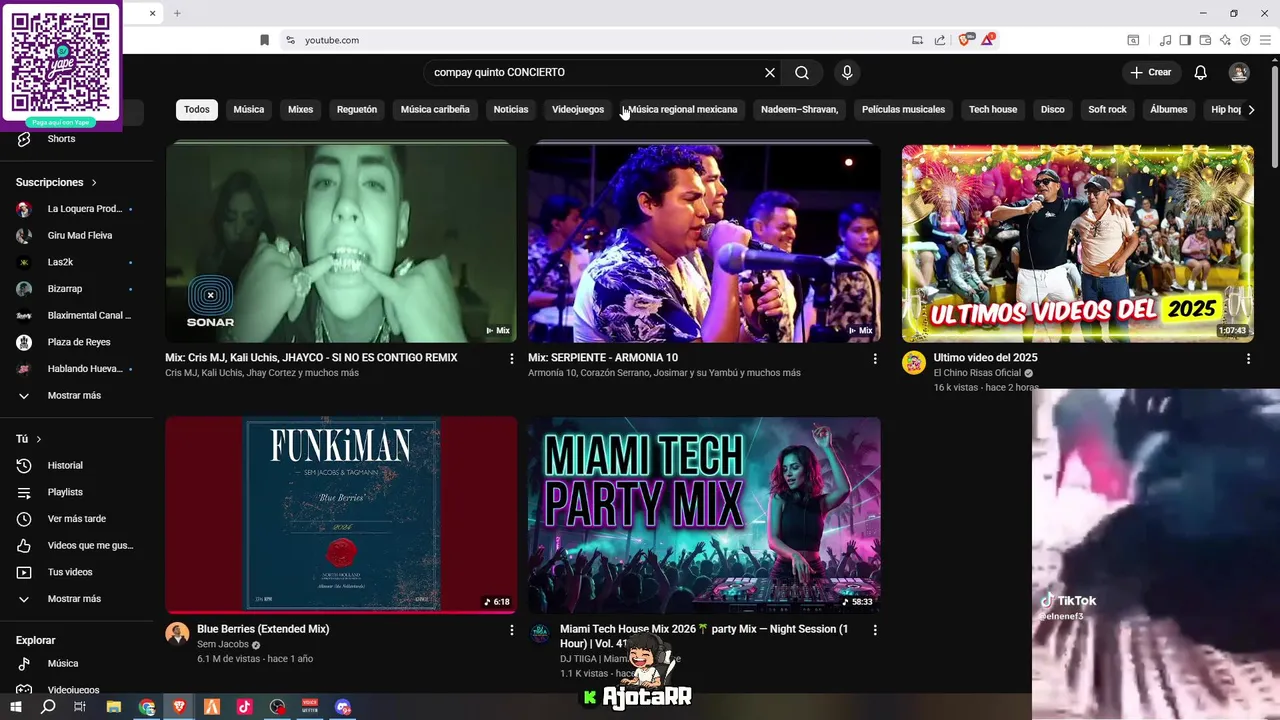Open Windows Start menu
1280x720 pixels.
(15, 706)
